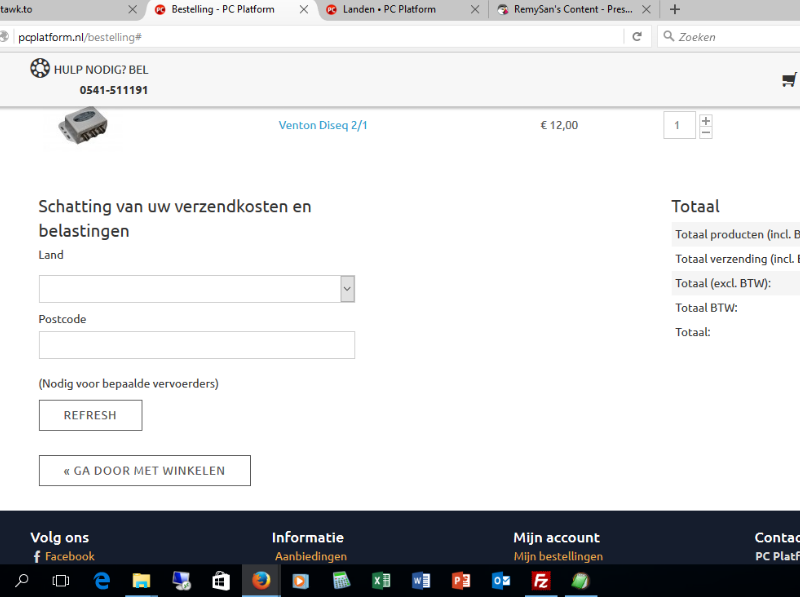
Task: Click the Volg ons footer heading
Action: pos(60,537)
